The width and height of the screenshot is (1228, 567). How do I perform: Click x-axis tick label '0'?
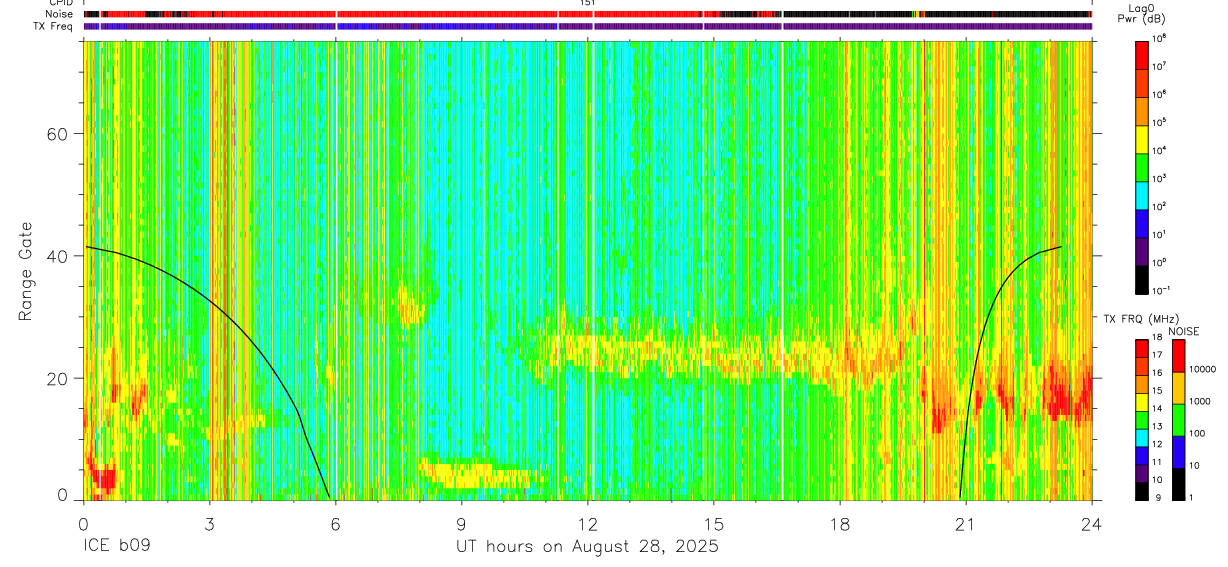click(83, 523)
